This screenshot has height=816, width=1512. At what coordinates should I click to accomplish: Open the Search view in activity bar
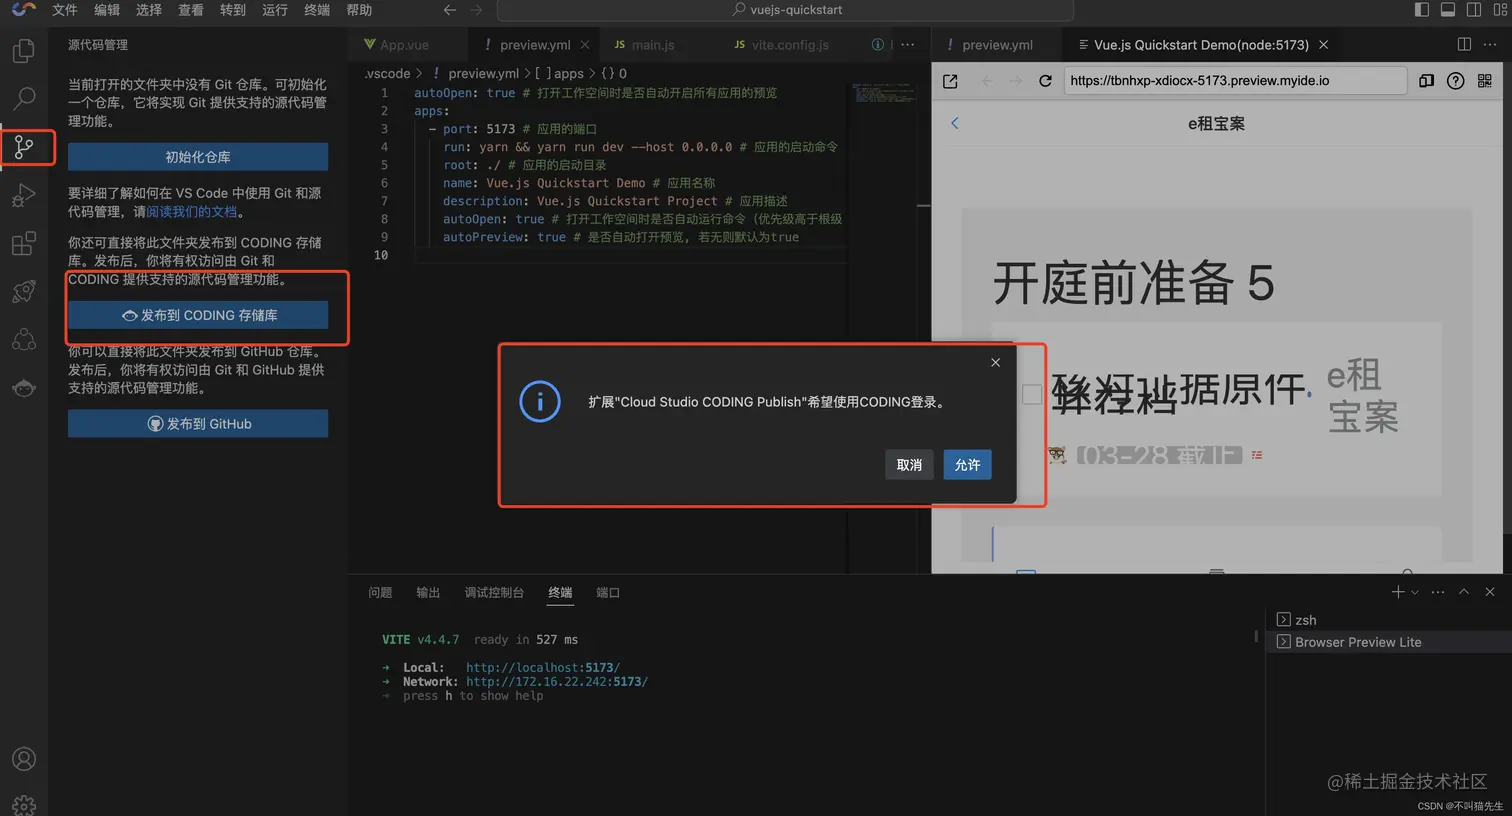coord(24,98)
